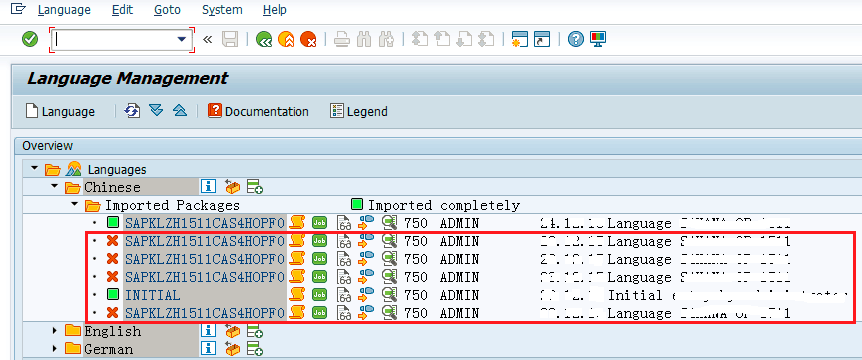Select the German language entry
862x360 pixels.
pos(108,349)
